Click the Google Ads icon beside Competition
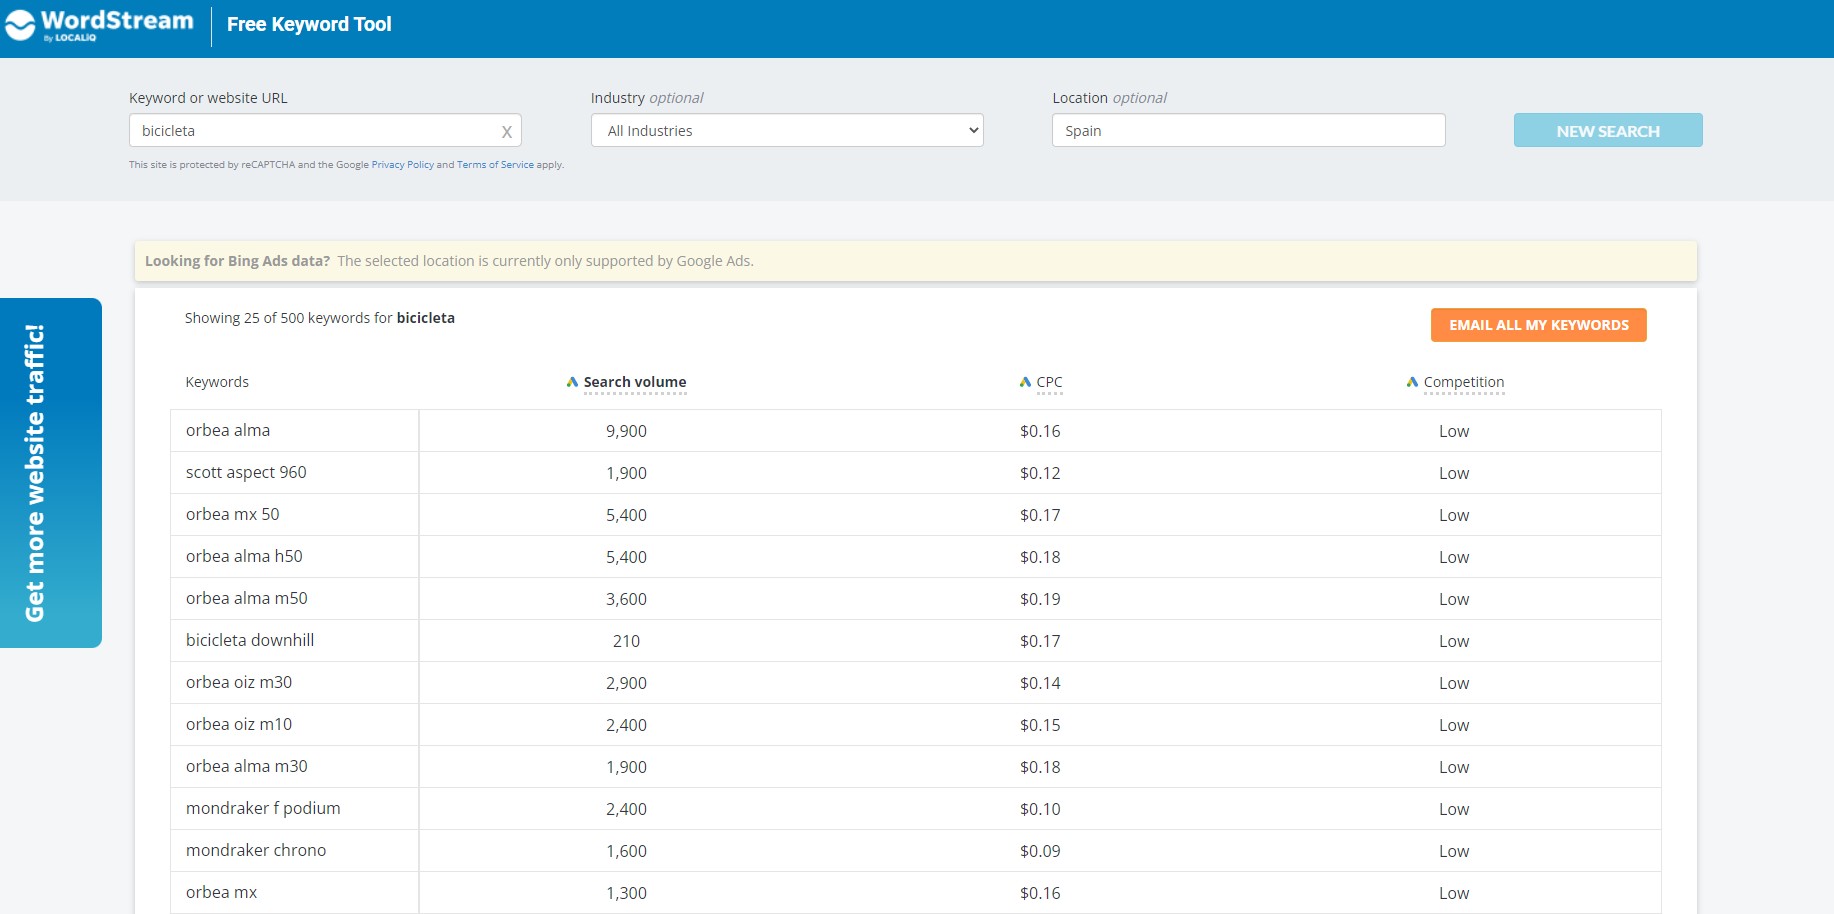The width and height of the screenshot is (1834, 914). [1412, 382]
